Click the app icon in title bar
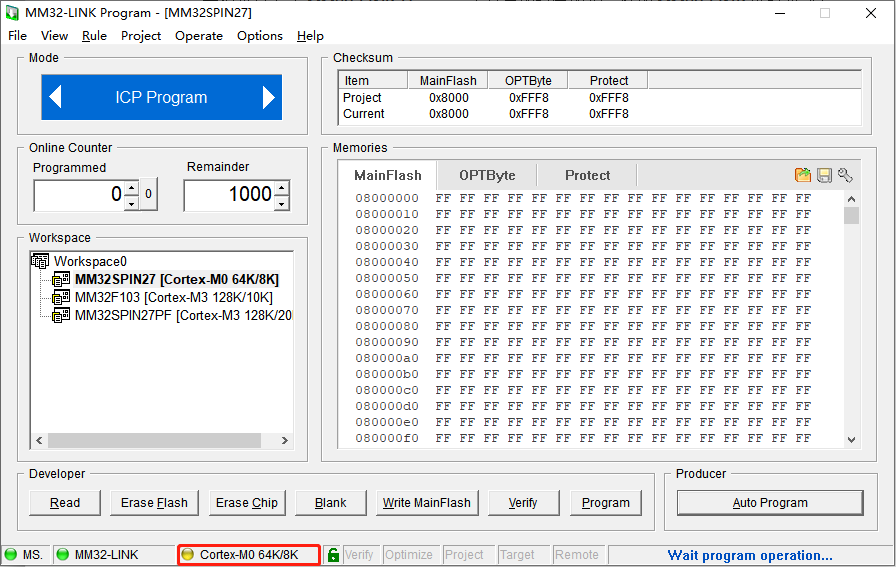The height and width of the screenshot is (567, 896). [x=12, y=13]
